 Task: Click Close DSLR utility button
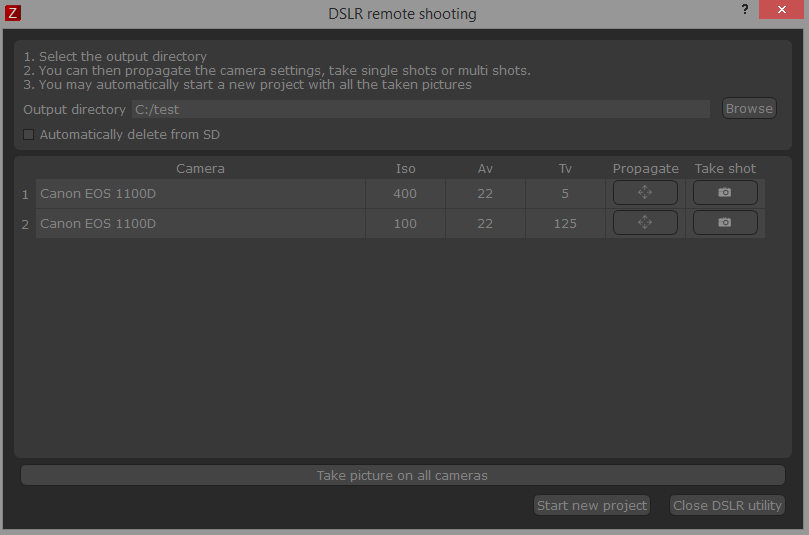pyautogui.click(x=727, y=505)
